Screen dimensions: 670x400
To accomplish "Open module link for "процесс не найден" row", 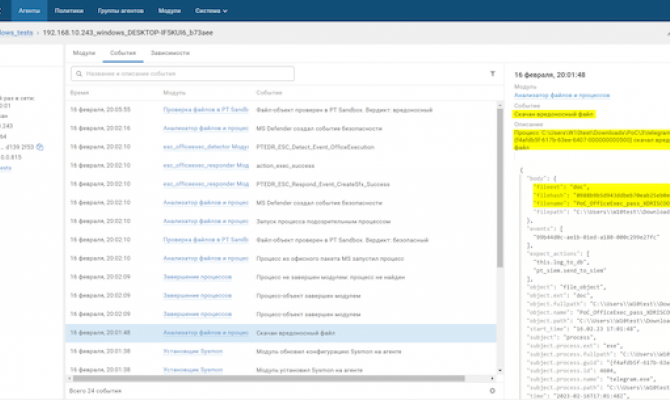I will coord(197,277).
